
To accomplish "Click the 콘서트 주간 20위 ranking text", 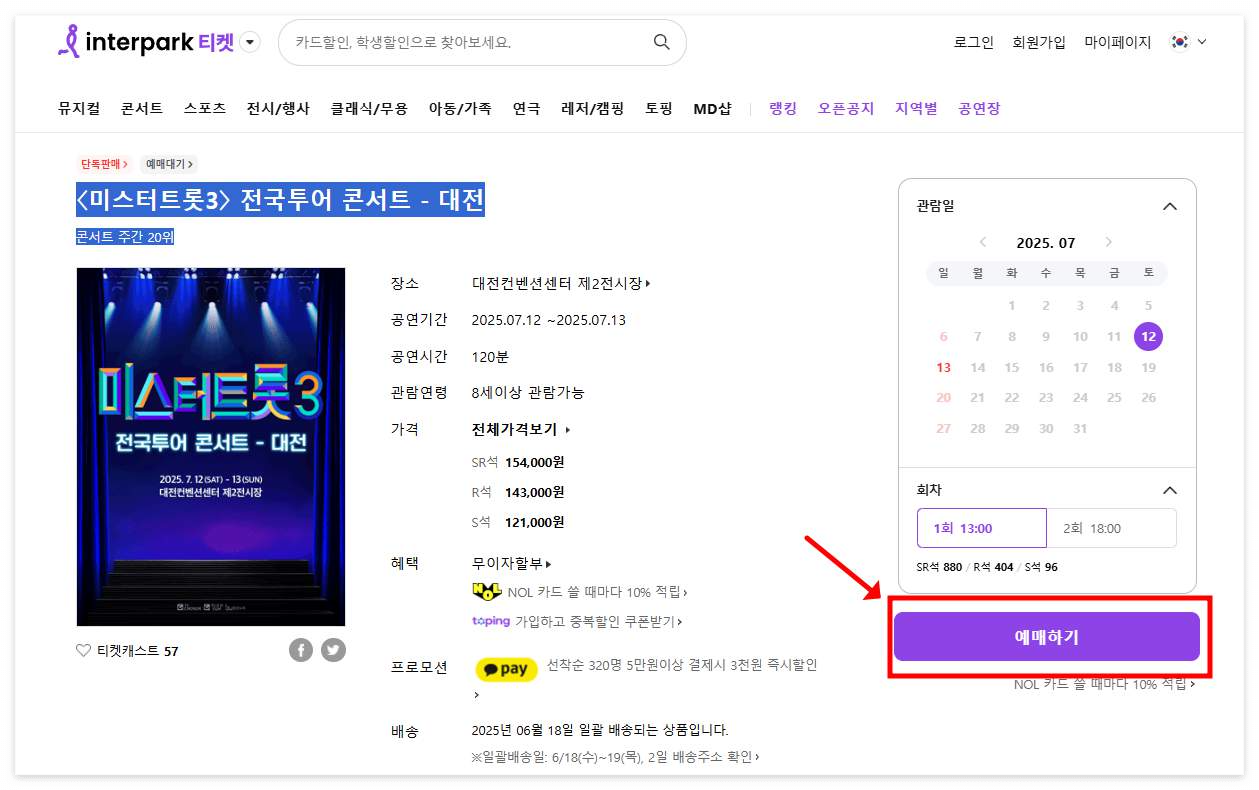I will point(125,237).
